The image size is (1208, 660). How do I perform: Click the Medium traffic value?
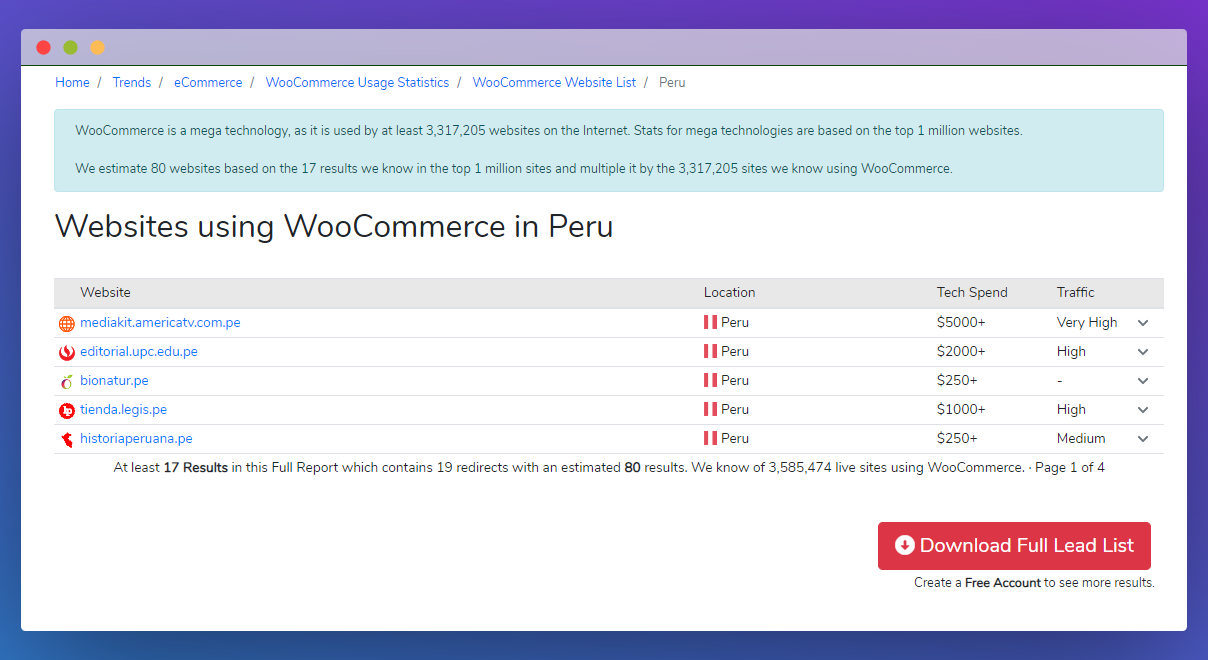[1081, 438]
